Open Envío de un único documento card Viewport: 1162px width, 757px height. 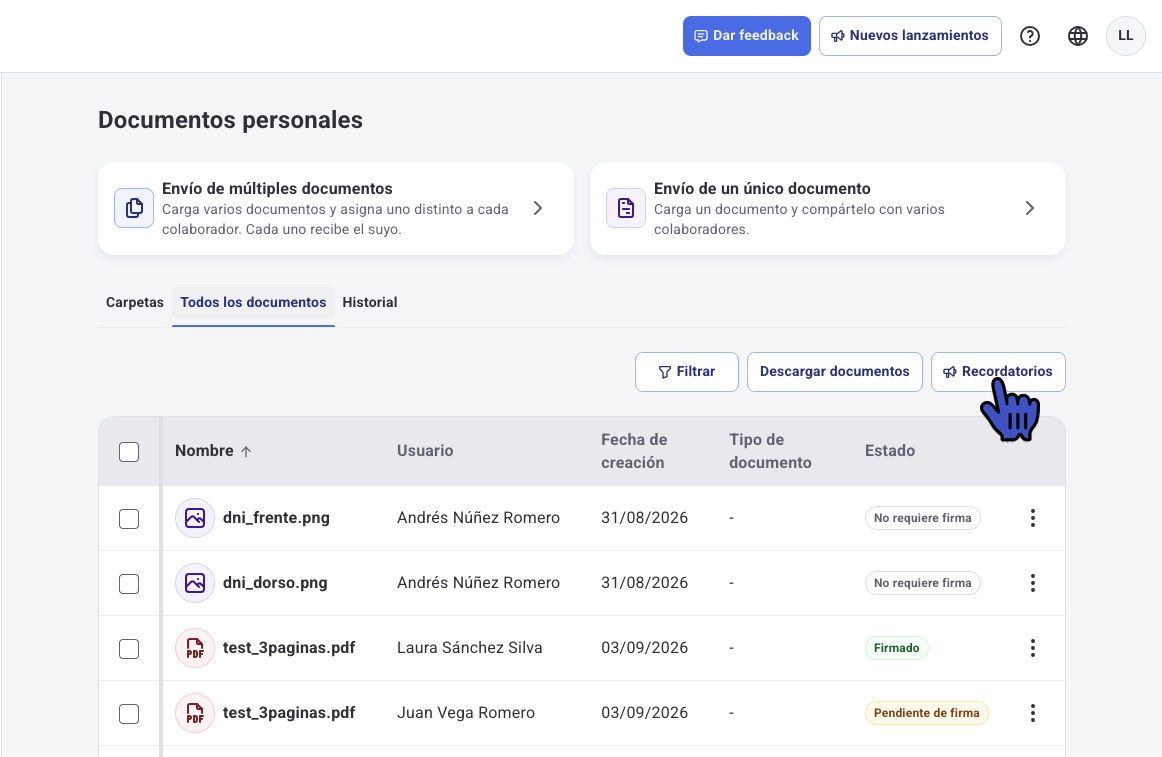tap(828, 208)
